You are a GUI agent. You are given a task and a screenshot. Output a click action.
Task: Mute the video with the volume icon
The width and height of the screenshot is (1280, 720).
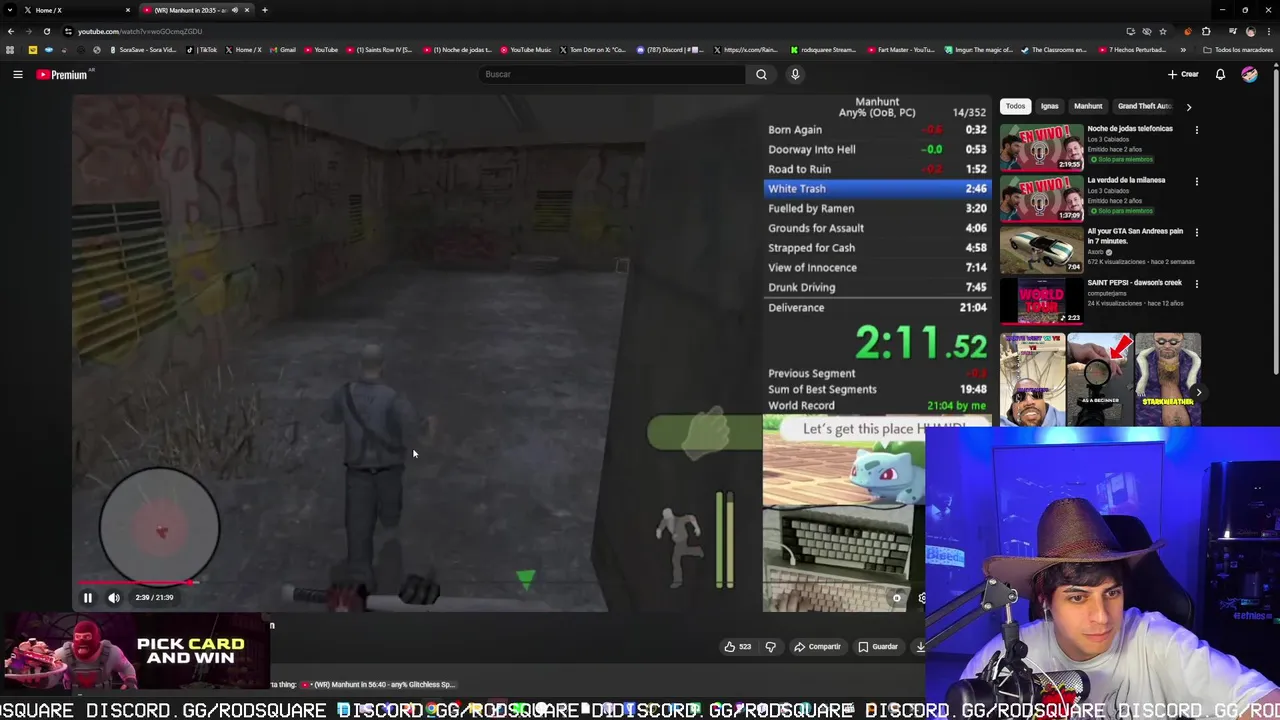coord(114,598)
